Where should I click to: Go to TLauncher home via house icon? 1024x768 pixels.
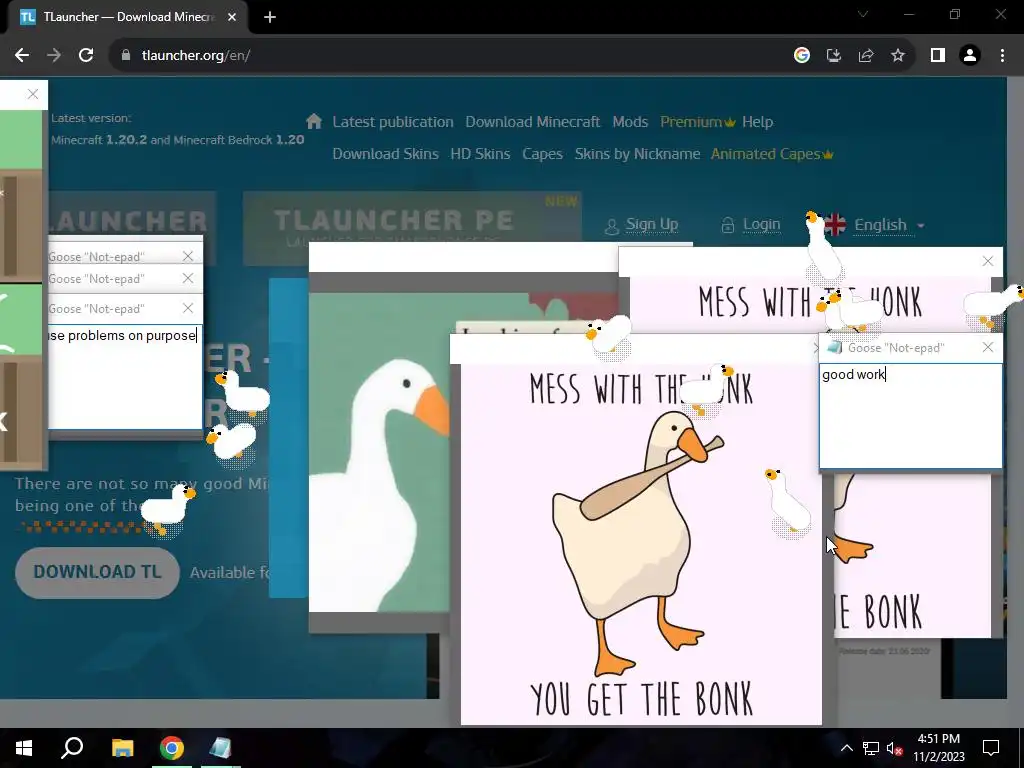tap(314, 121)
